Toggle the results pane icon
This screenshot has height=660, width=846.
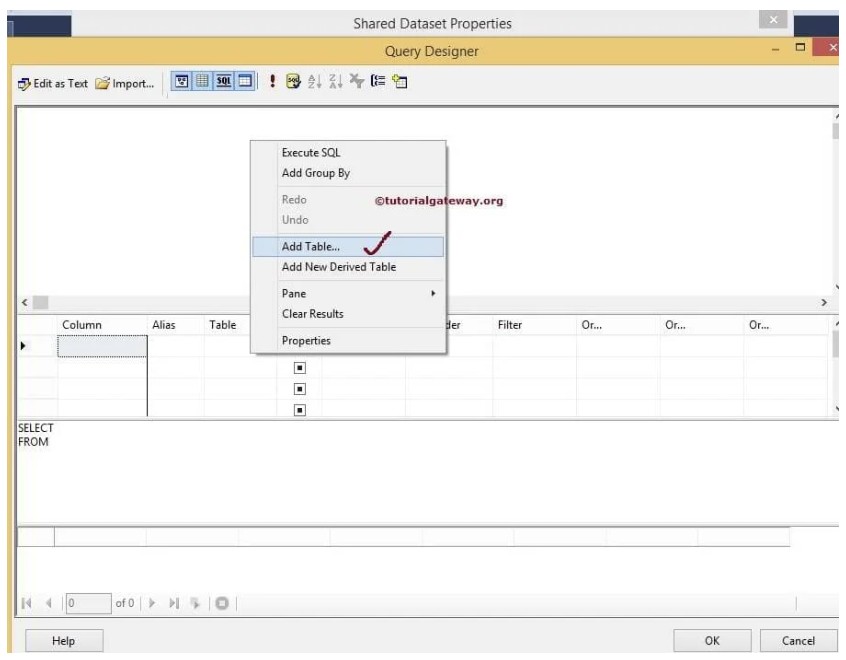(x=245, y=81)
